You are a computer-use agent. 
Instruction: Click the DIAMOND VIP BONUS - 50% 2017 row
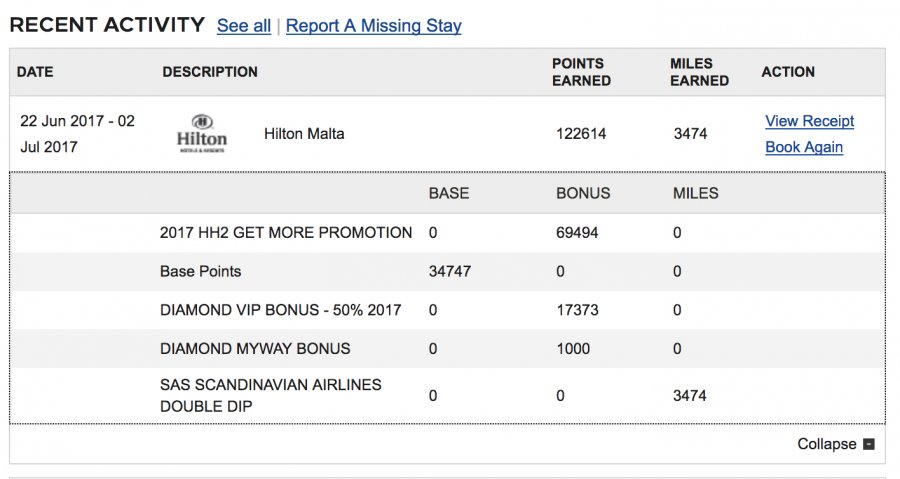pos(280,310)
